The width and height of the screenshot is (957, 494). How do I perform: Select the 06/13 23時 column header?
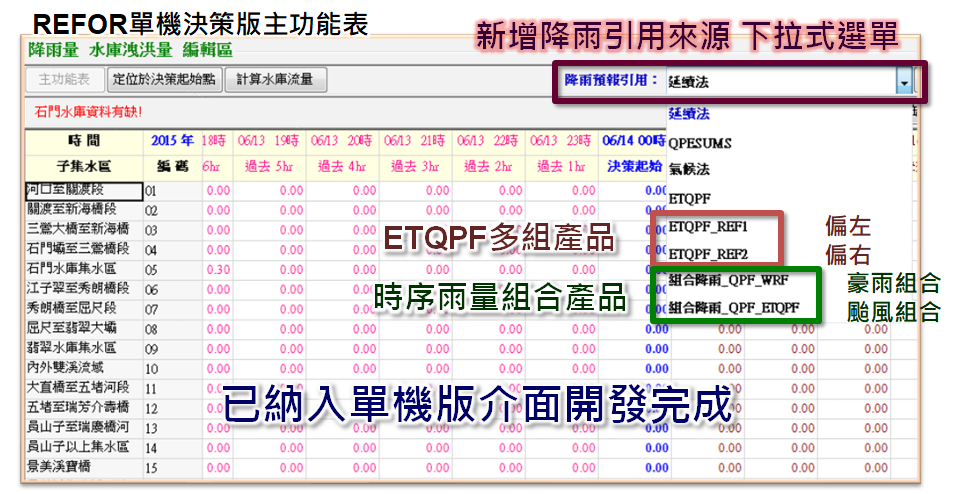click(x=562, y=141)
